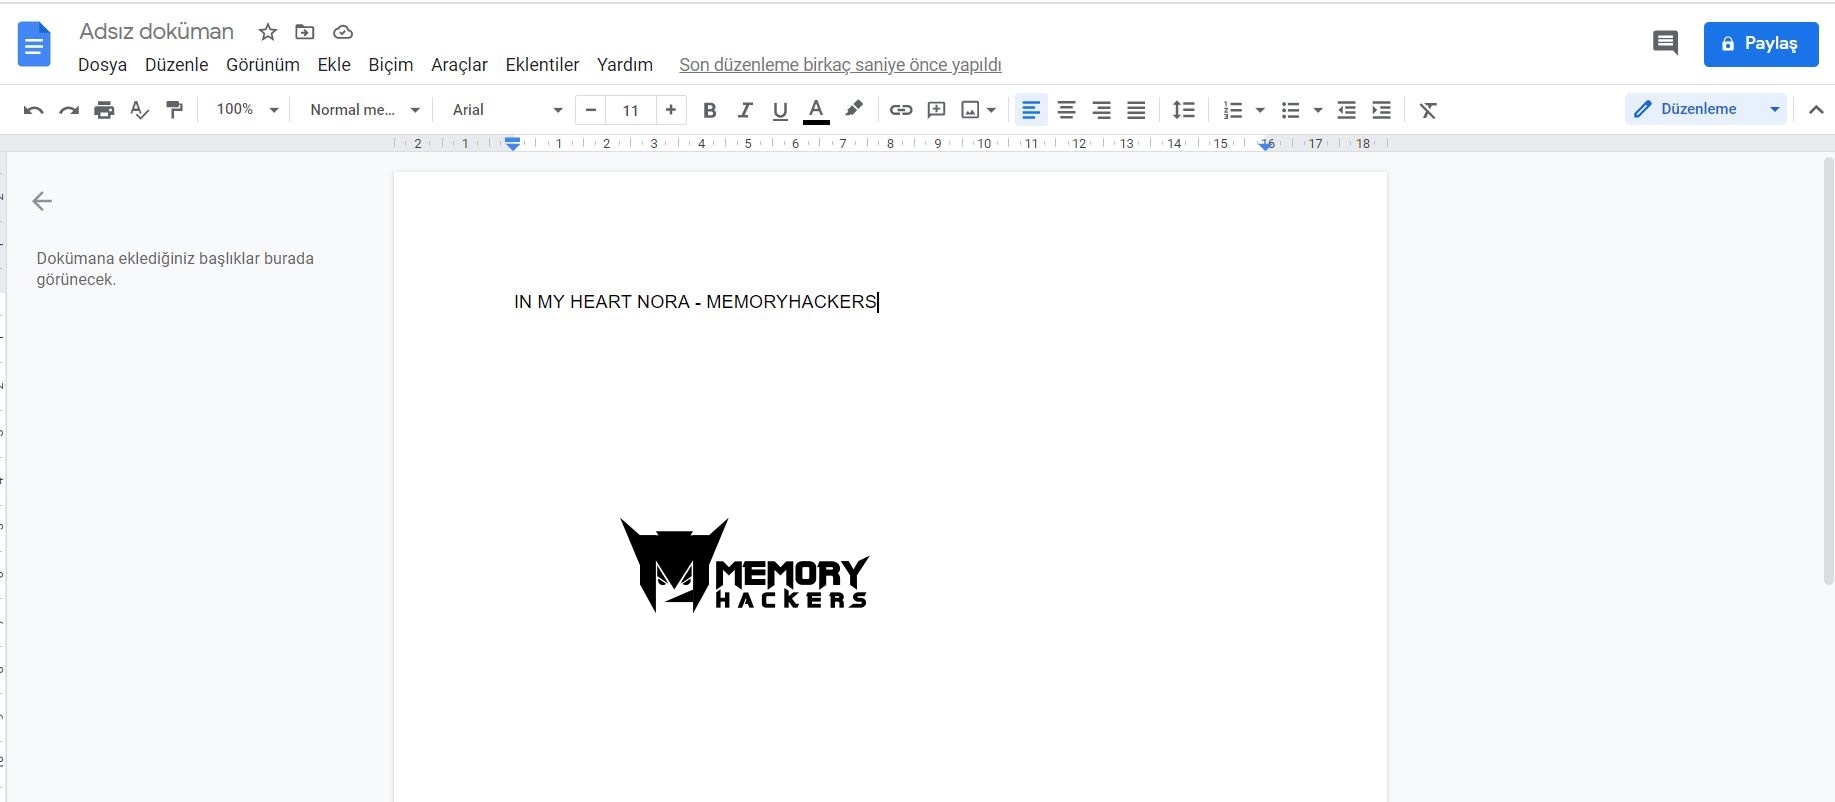
Task: Apply a bulleted list
Action: (x=1291, y=110)
